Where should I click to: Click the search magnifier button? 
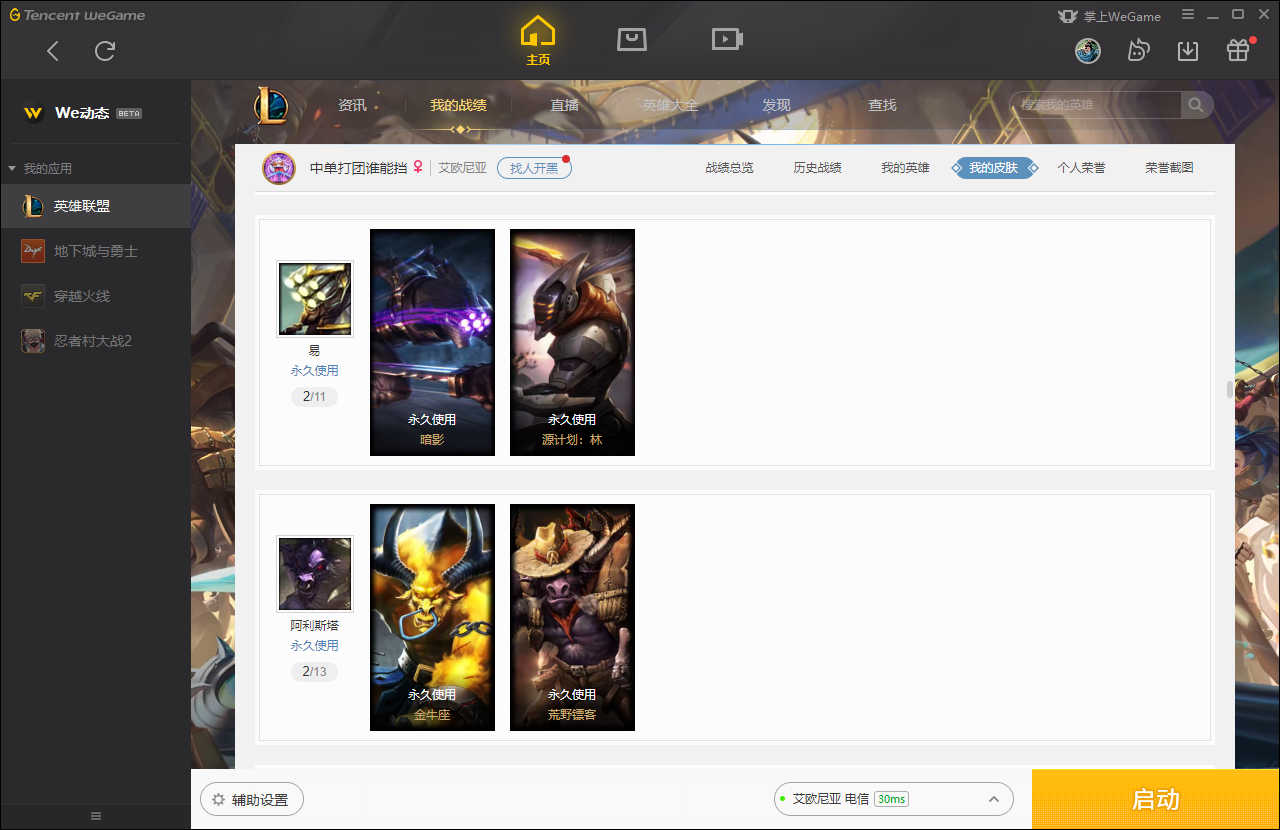click(1196, 105)
